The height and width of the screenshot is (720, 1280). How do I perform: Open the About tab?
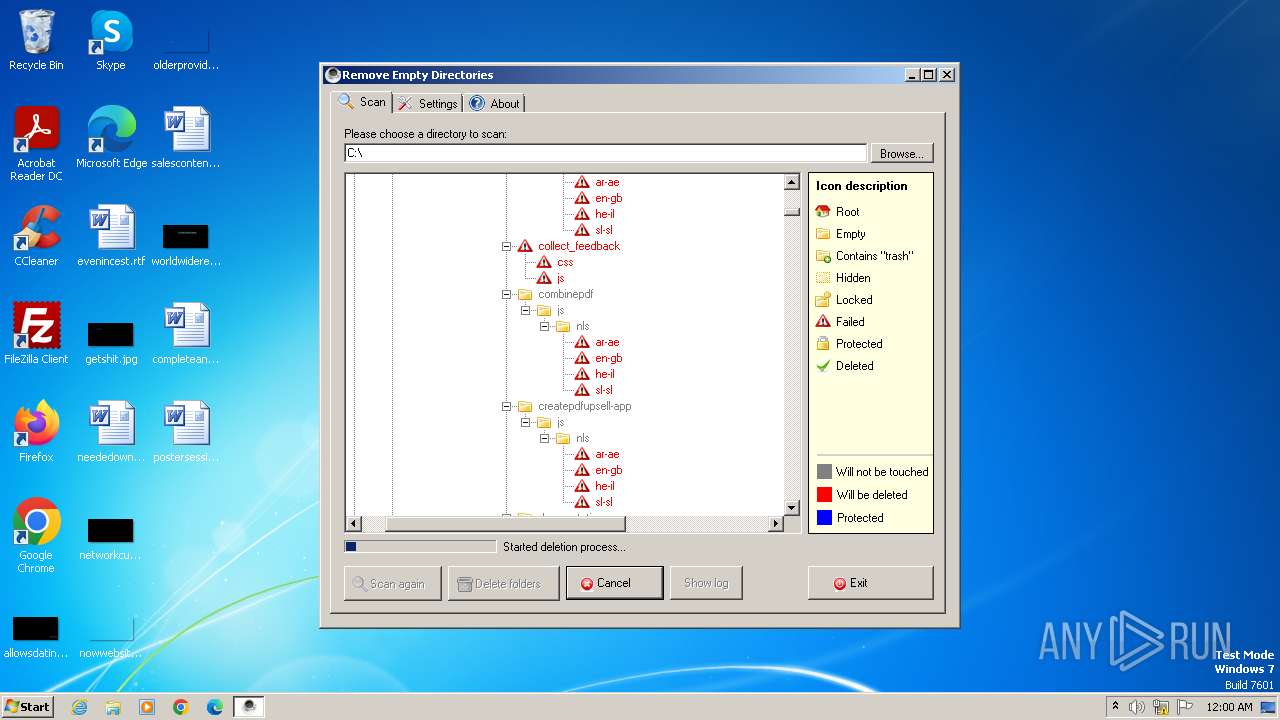495,103
